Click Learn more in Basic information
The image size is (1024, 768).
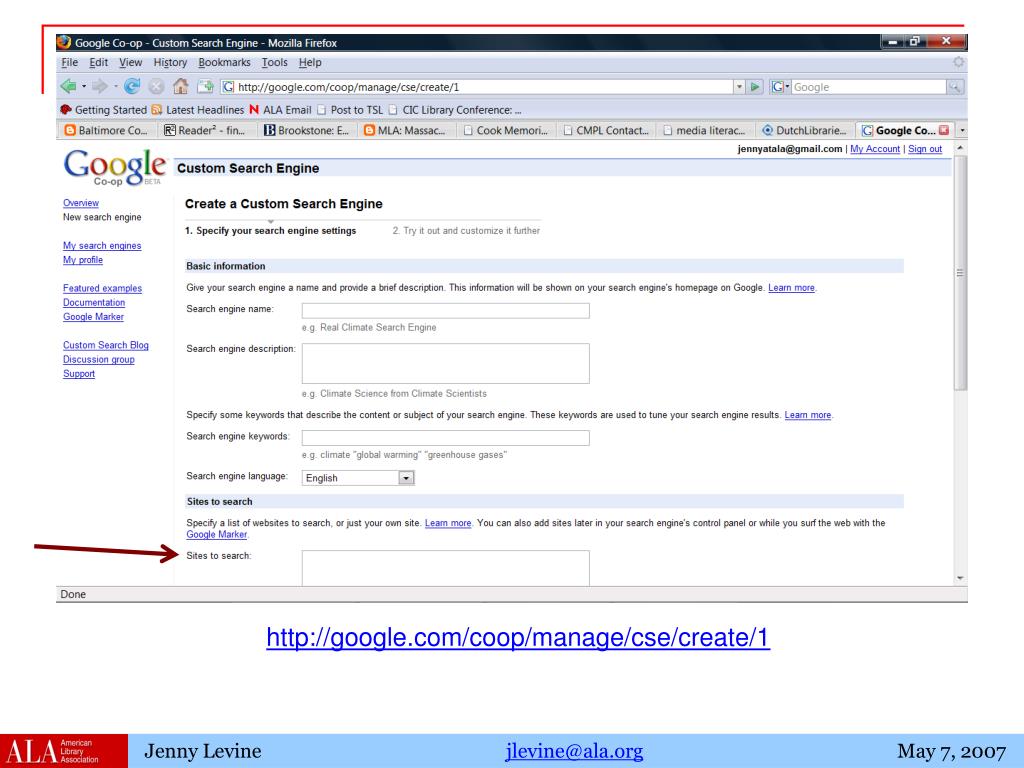pyautogui.click(x=792, y=288)
